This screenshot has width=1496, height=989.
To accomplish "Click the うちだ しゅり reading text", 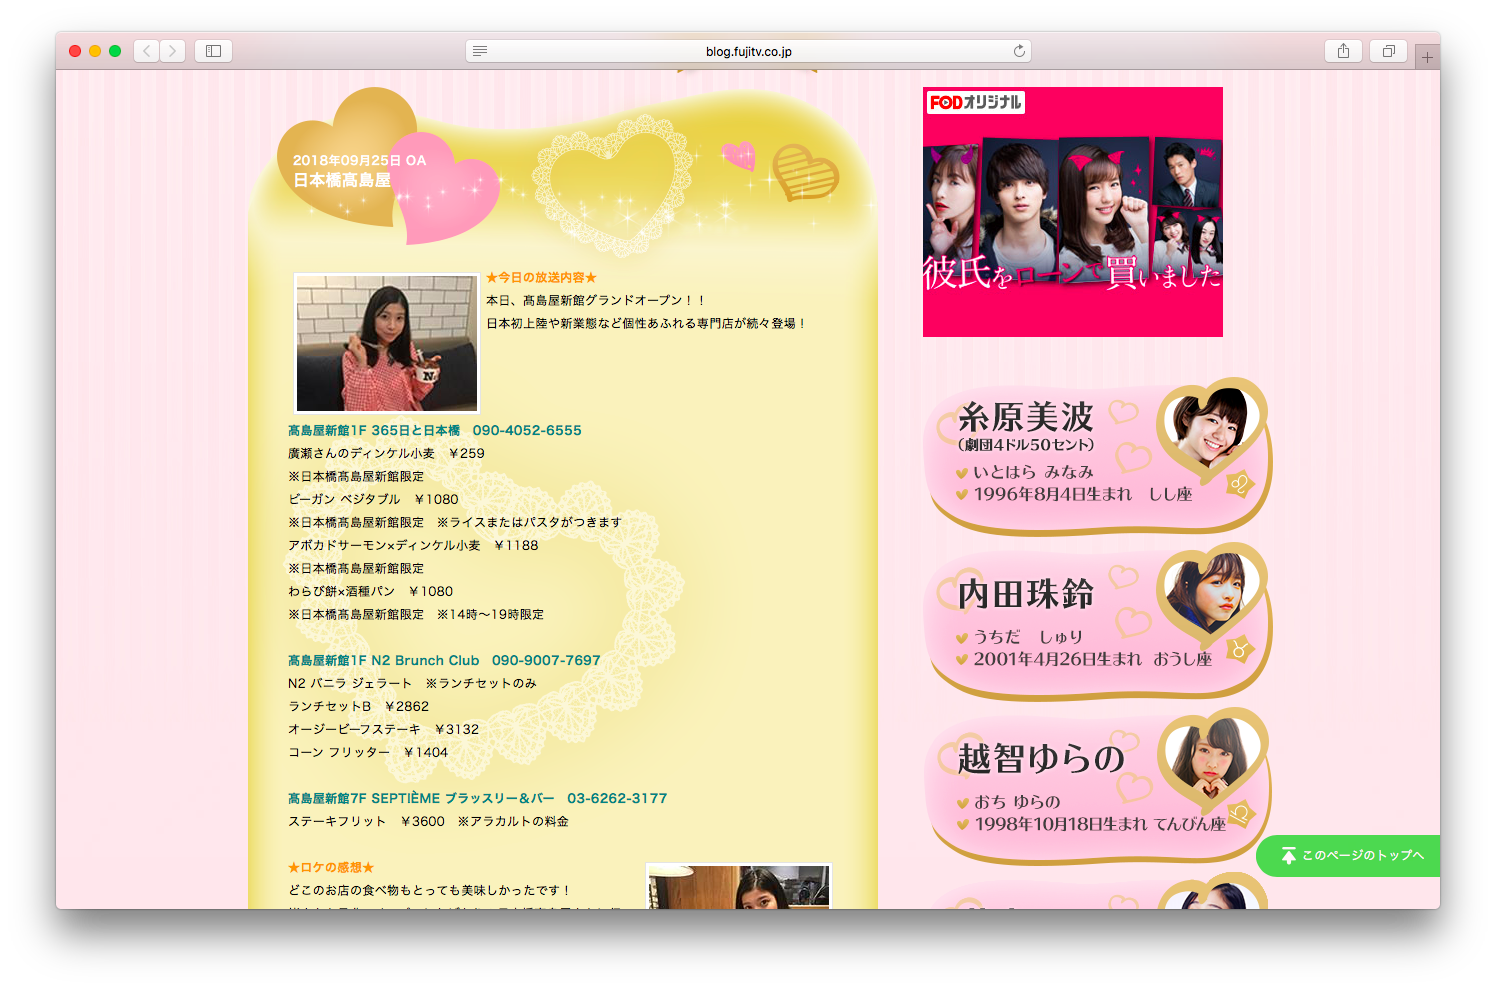I will coord(1028,636).
